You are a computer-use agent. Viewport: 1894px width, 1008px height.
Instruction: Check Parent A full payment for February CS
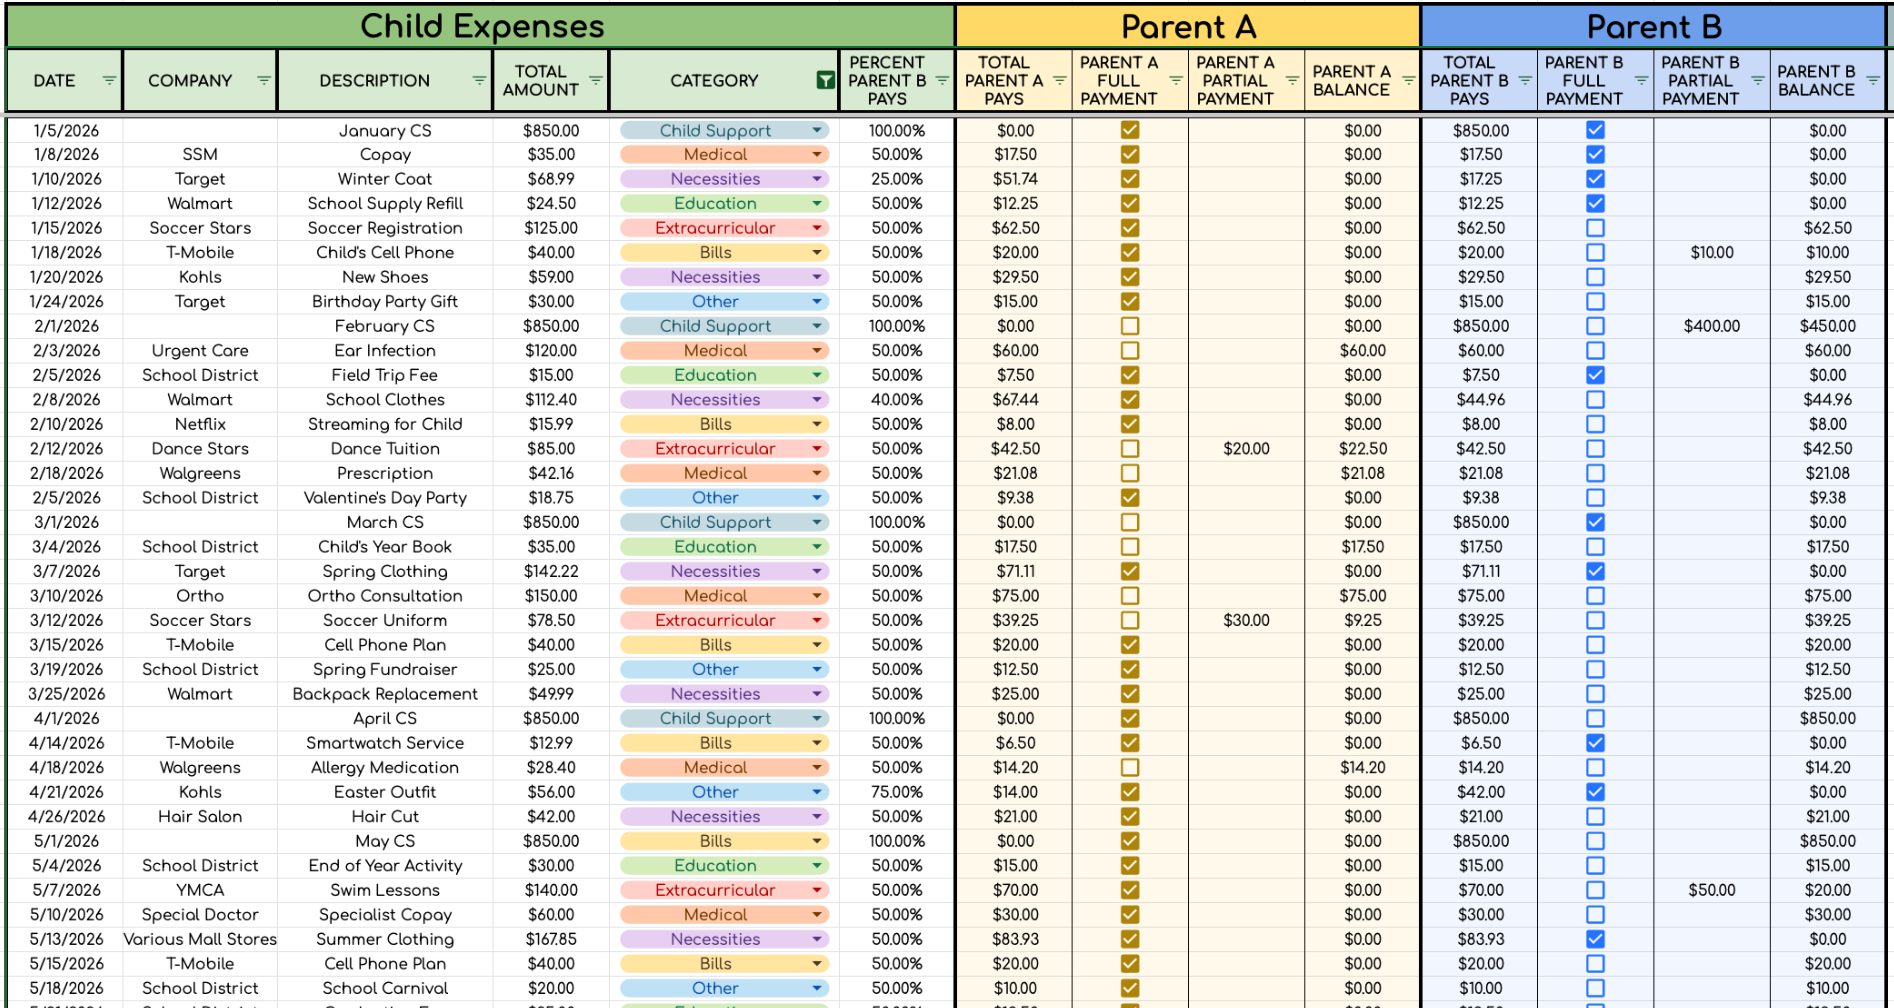point(1130,326)
